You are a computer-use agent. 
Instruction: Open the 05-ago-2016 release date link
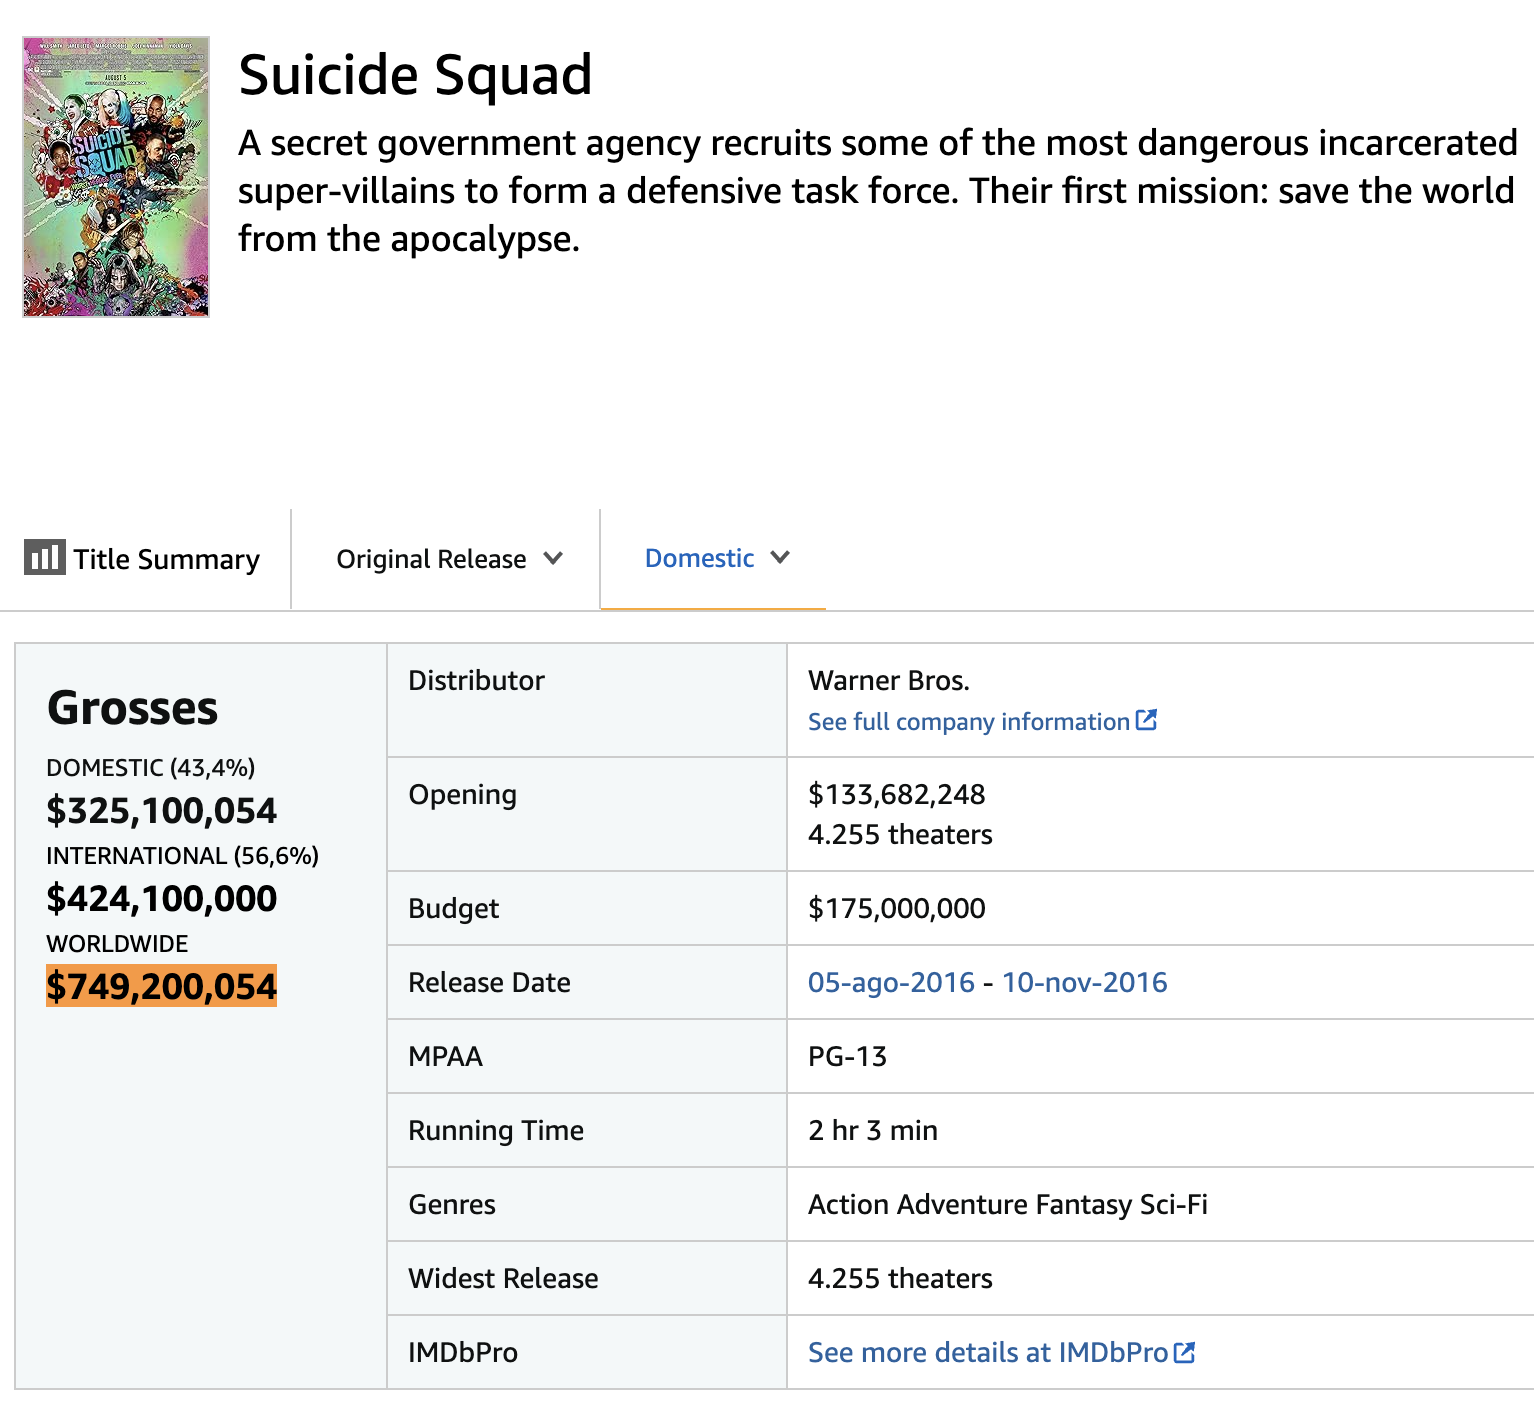click(891, 982)
